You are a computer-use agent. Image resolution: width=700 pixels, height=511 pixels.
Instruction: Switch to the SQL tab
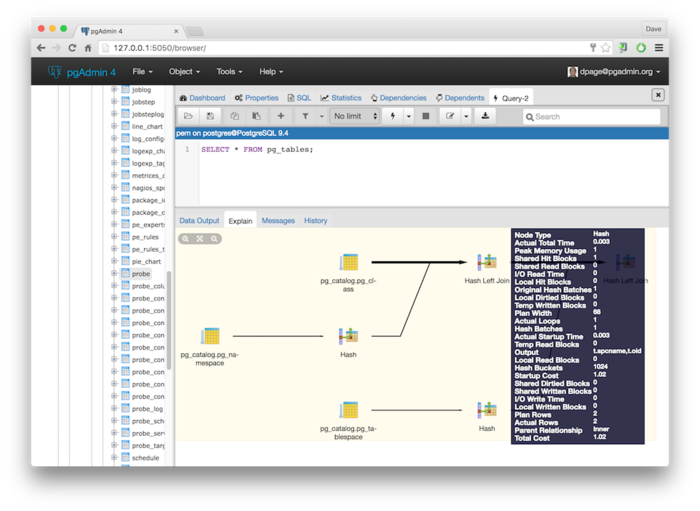tap(300, 98)
